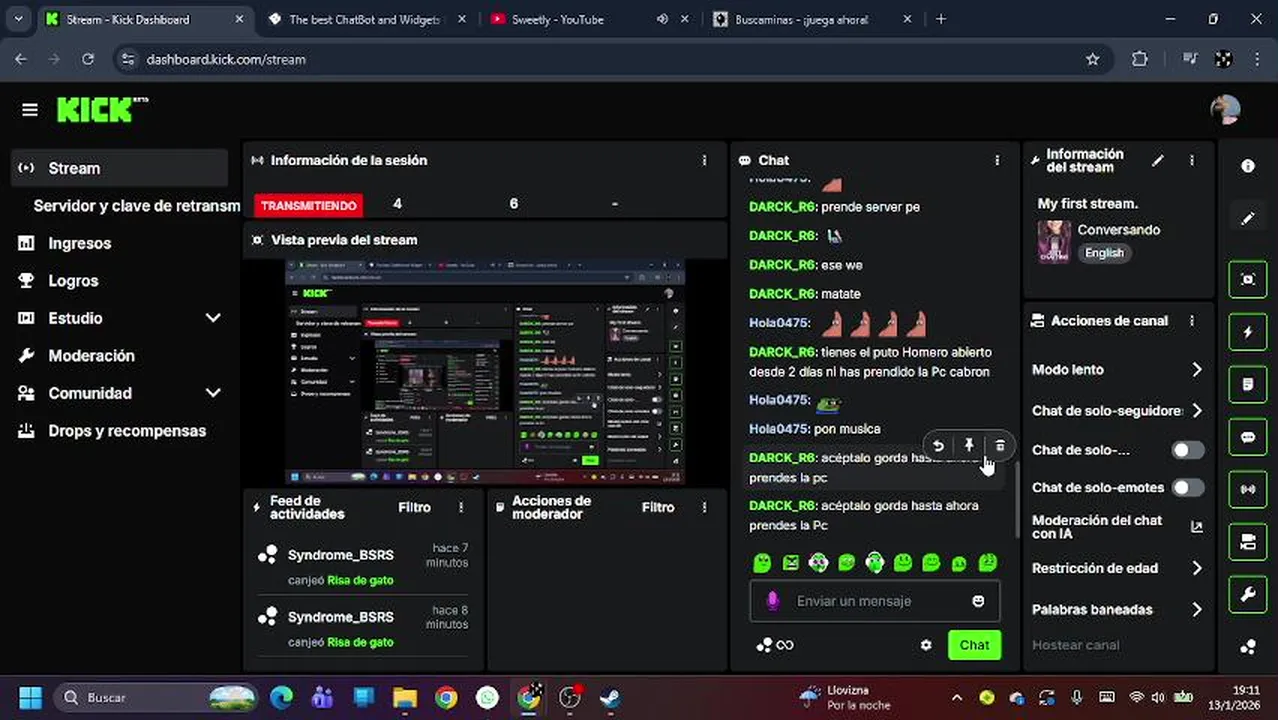Toggle Chat de solo-emotes switch
Viewport: 1278px width, 720px height.
pos(1187,487)
